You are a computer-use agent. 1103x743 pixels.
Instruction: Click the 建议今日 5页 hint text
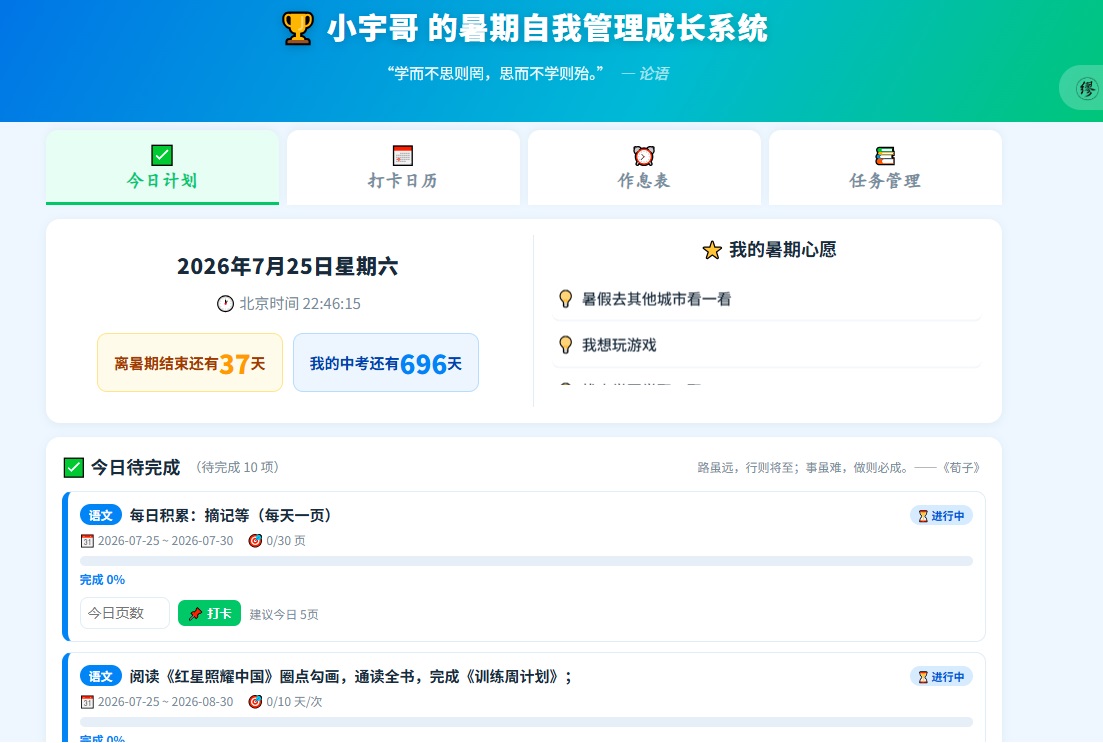(284, 614)
